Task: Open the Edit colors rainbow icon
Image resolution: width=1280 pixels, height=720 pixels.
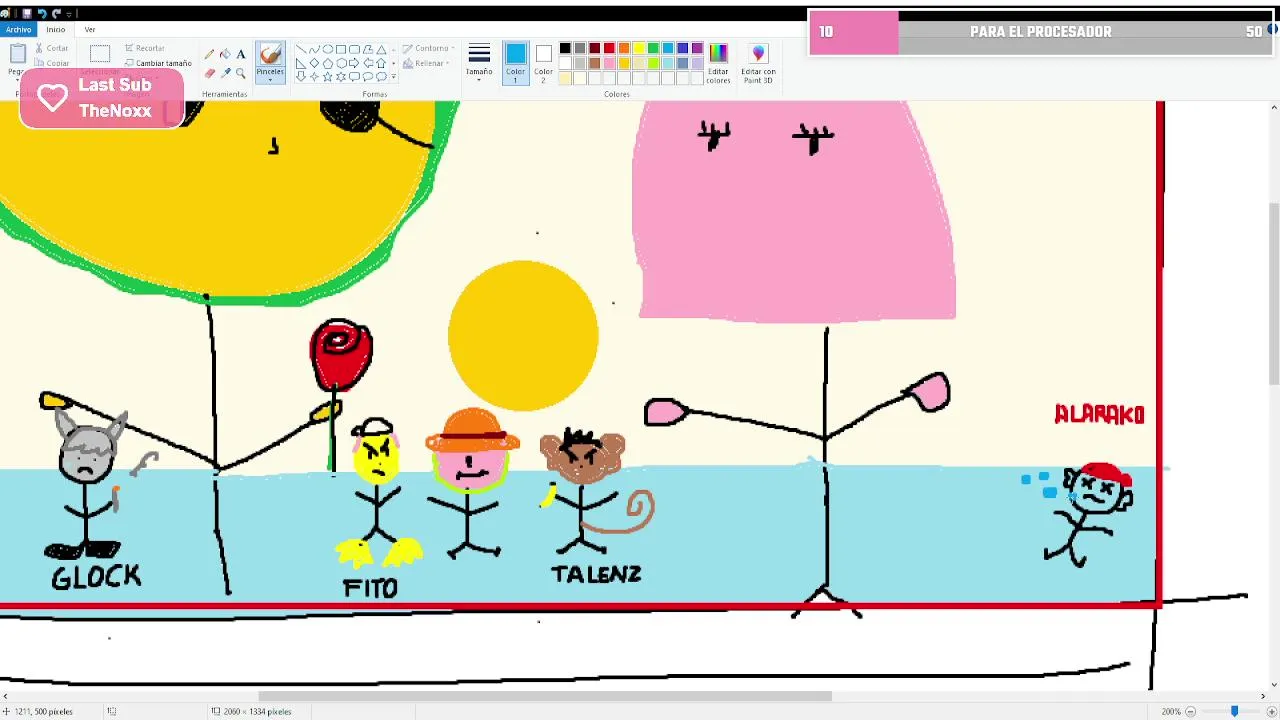Action: coord(718,63)
